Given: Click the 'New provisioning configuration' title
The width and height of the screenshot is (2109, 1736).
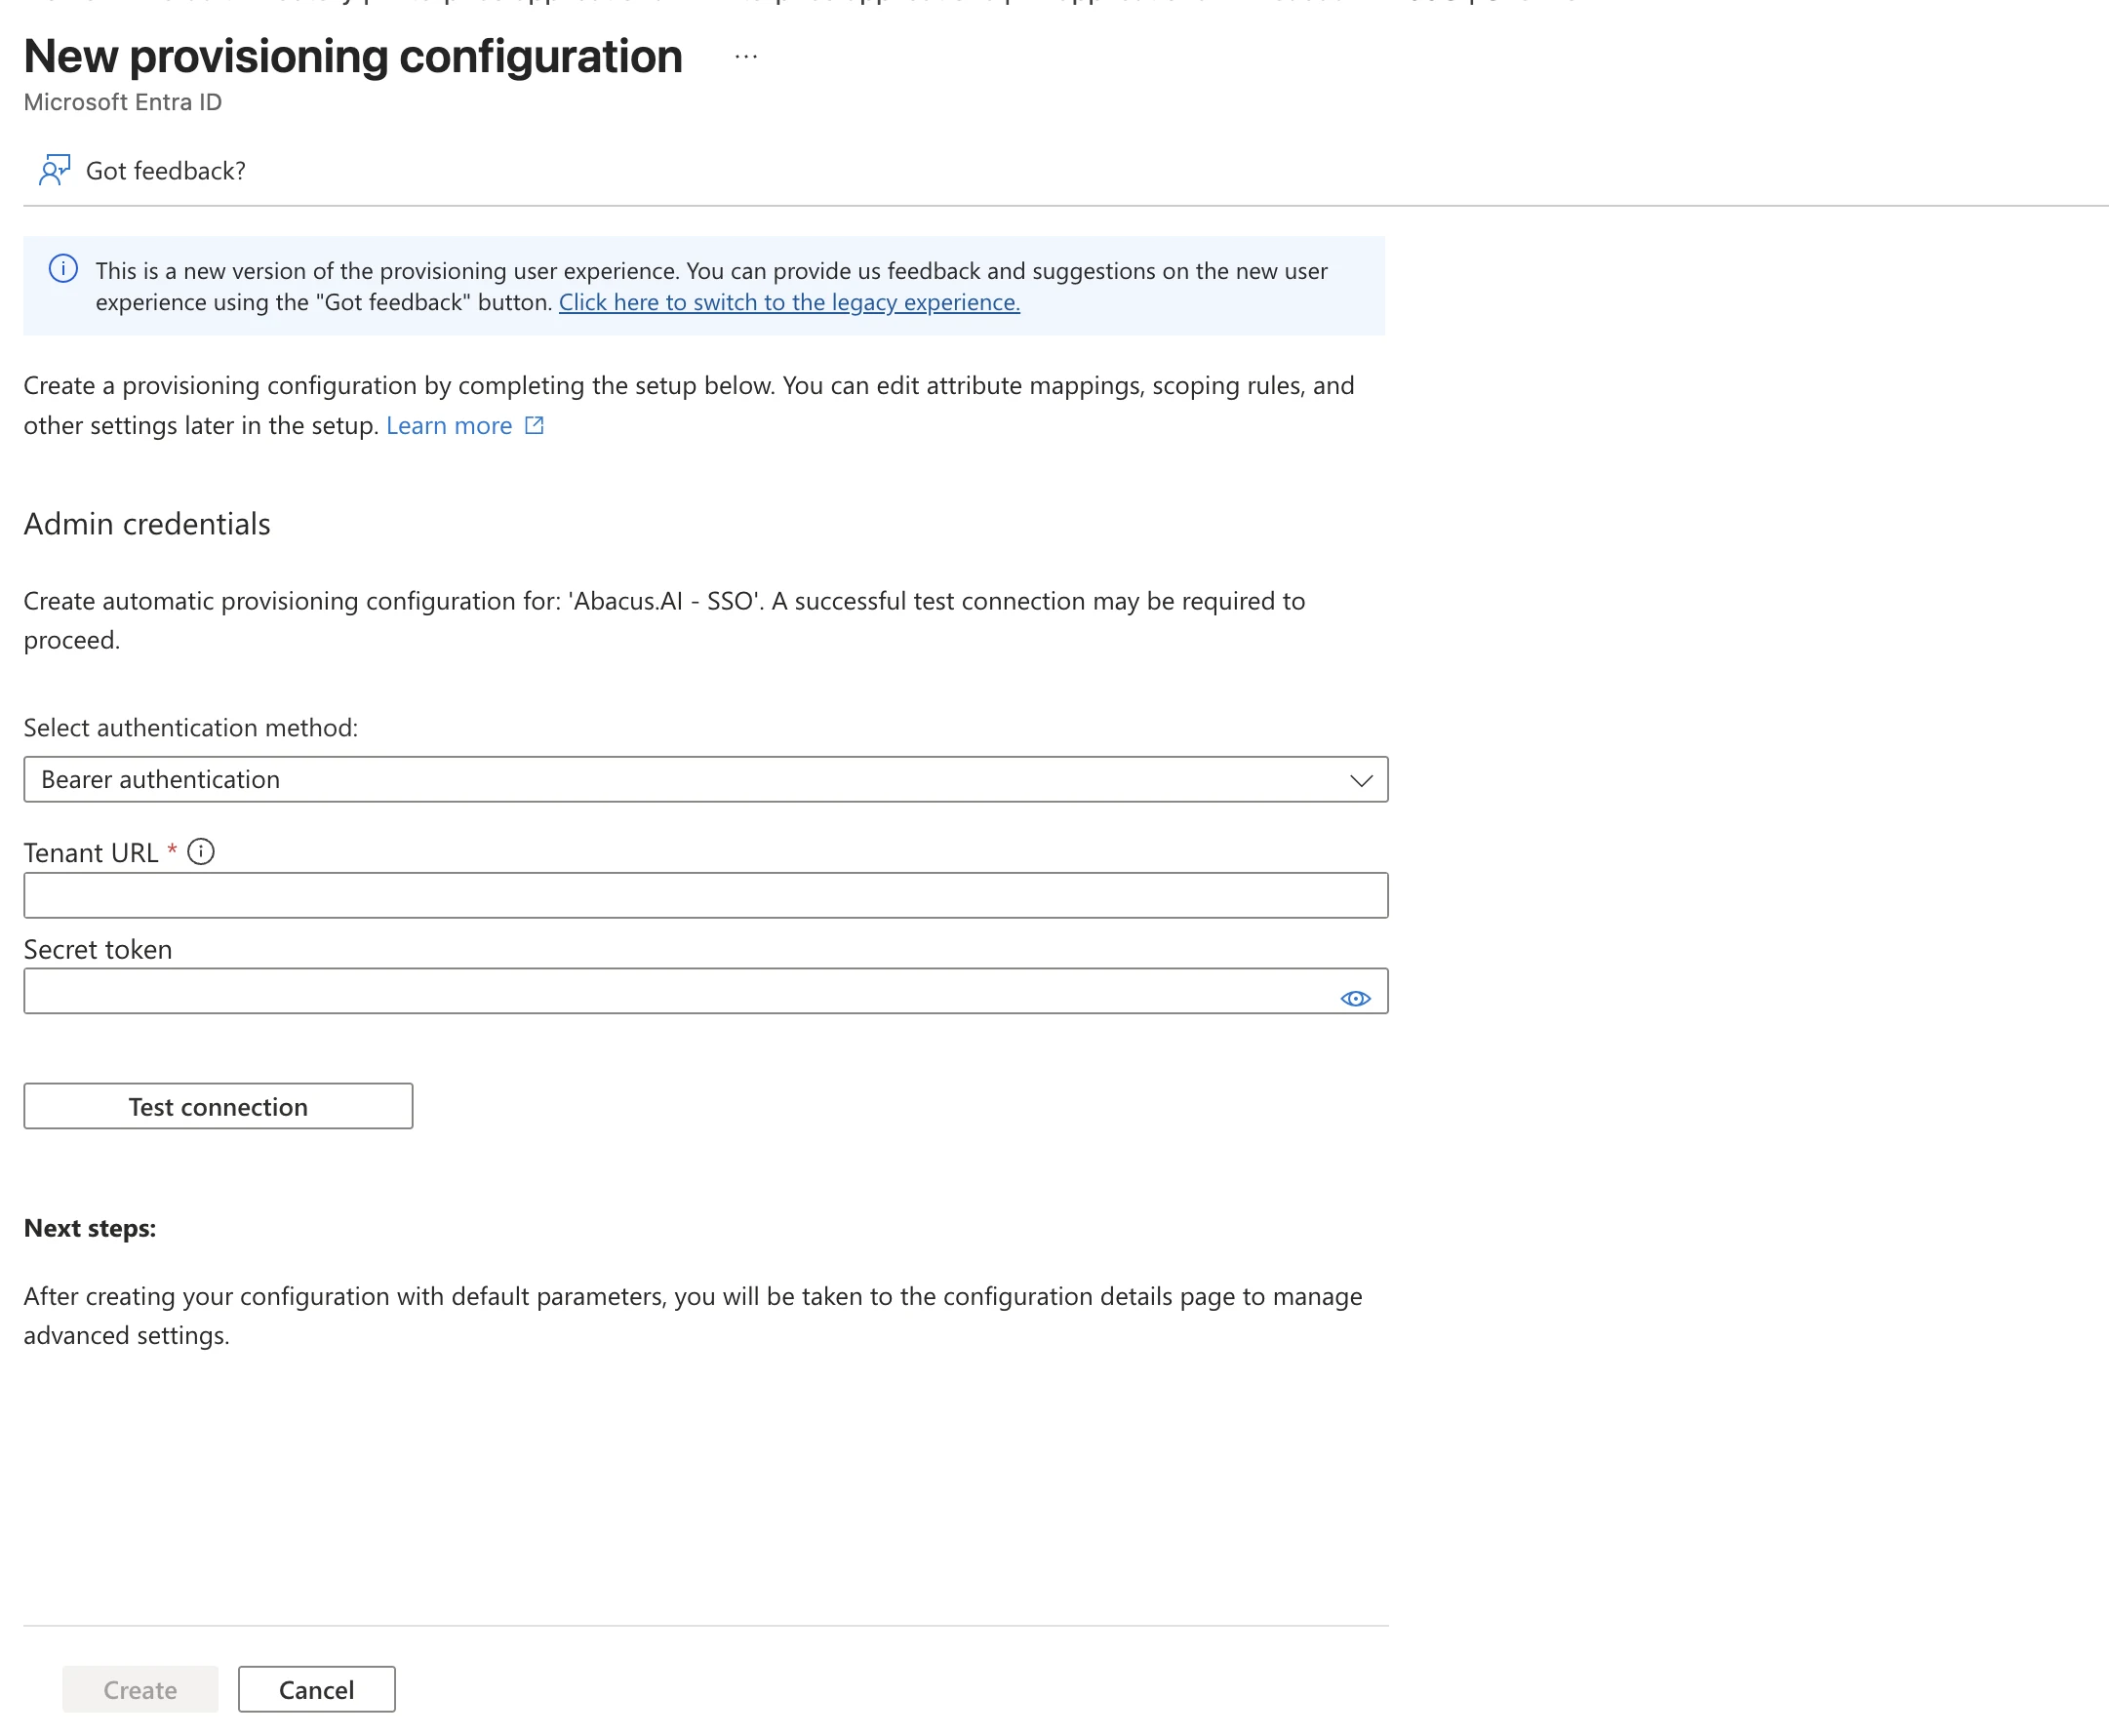Looking at the screenshot, I should click(x=353, y=56).
